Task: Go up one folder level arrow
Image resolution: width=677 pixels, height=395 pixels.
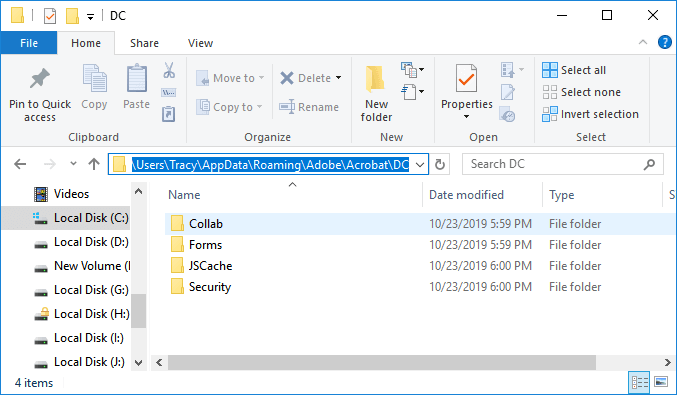Action: (x=94, y=164)
